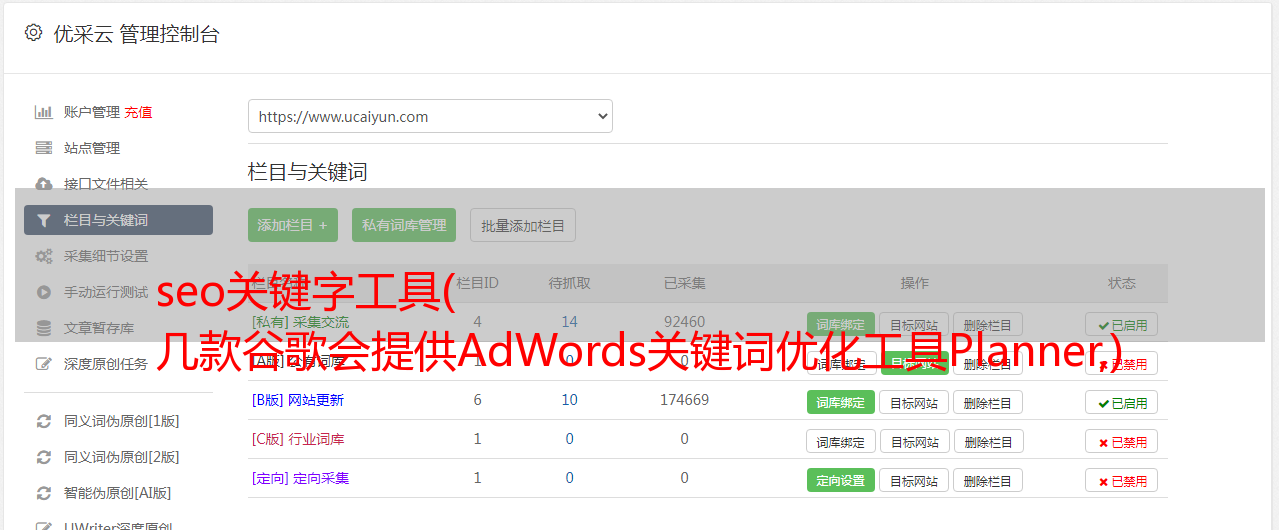Click 目标网站 in the 网站更新 row
Image resolution: width=1279 pixels, height=530 pixels.
(914, 403)
